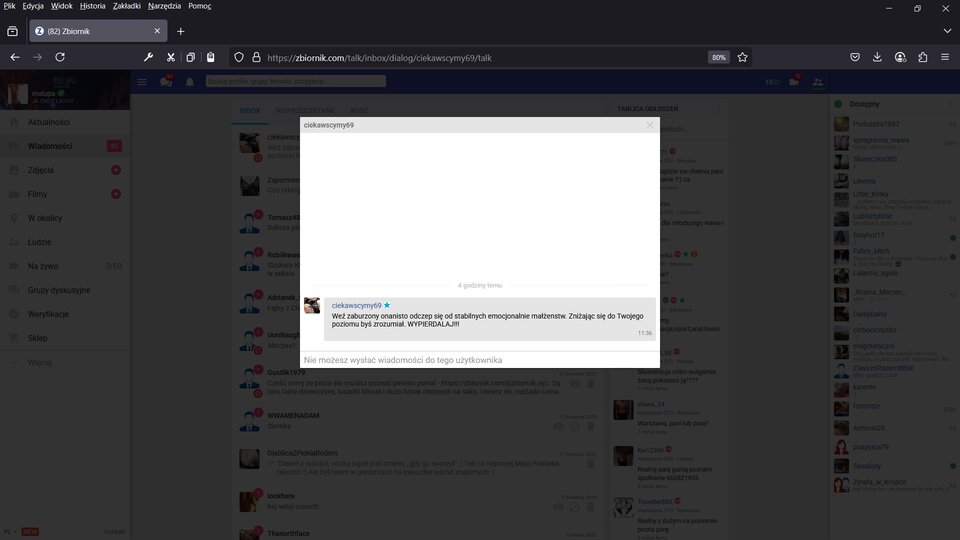Bookmark this page with the star
The height and width of the screenshot is (540, 960).
click(x=743, y=58)
